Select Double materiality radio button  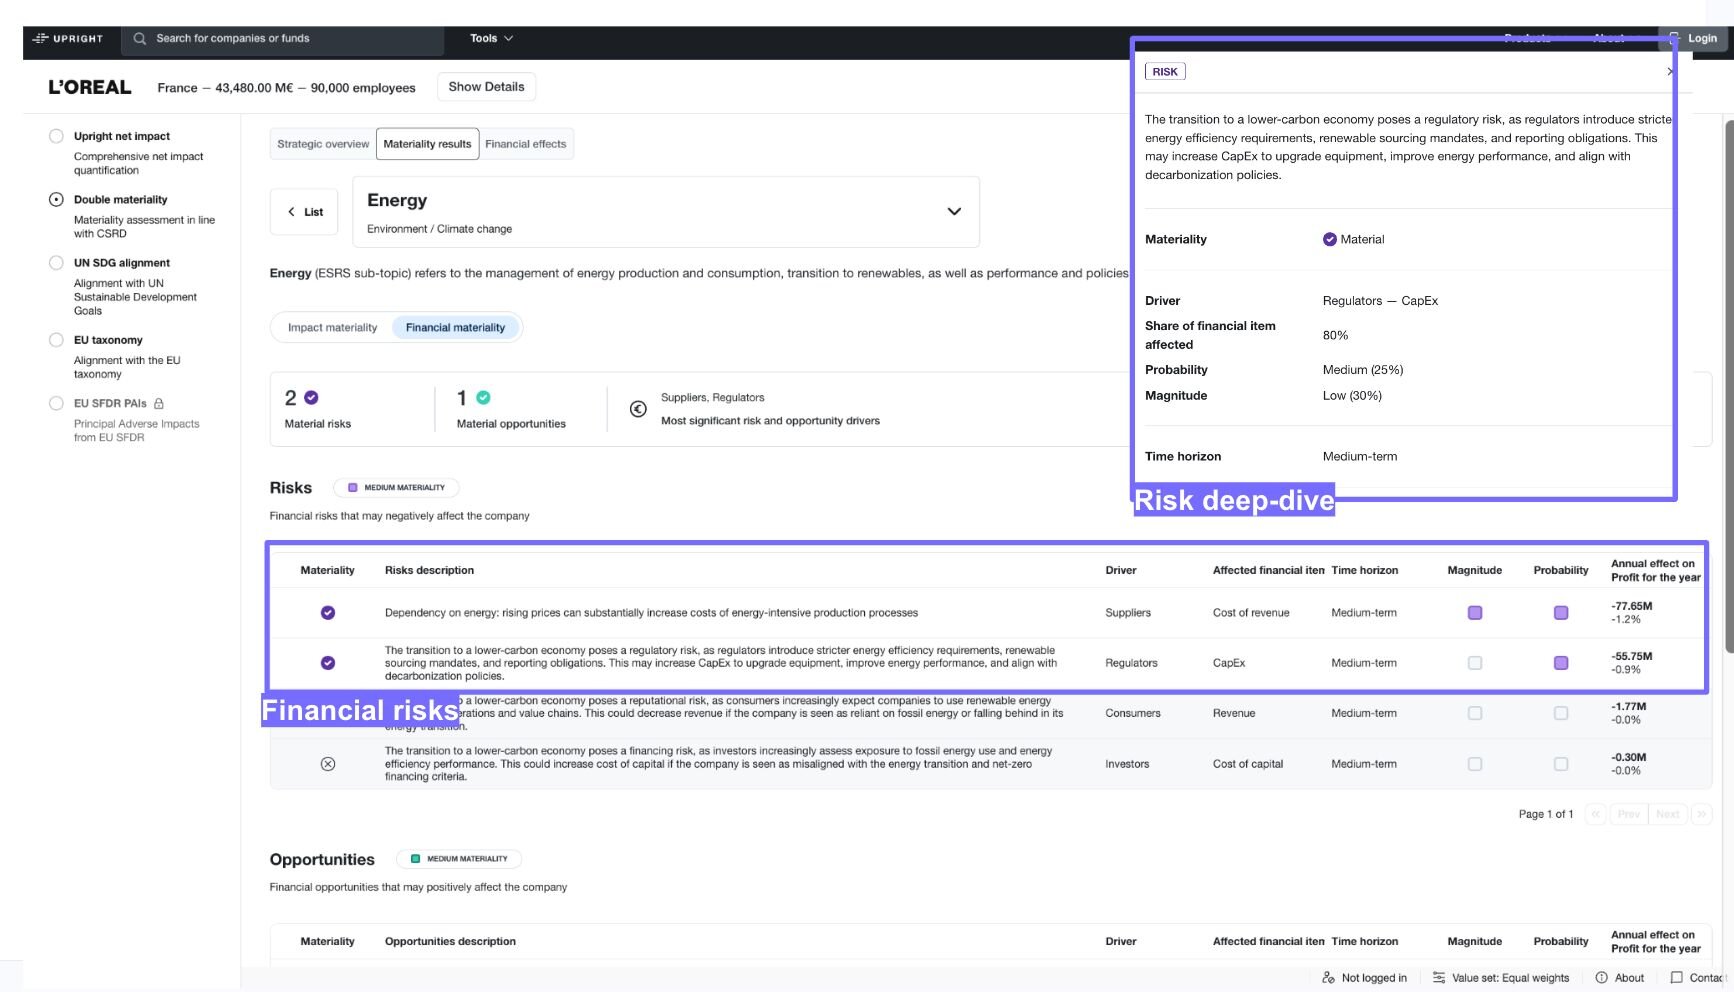(56, 200)
